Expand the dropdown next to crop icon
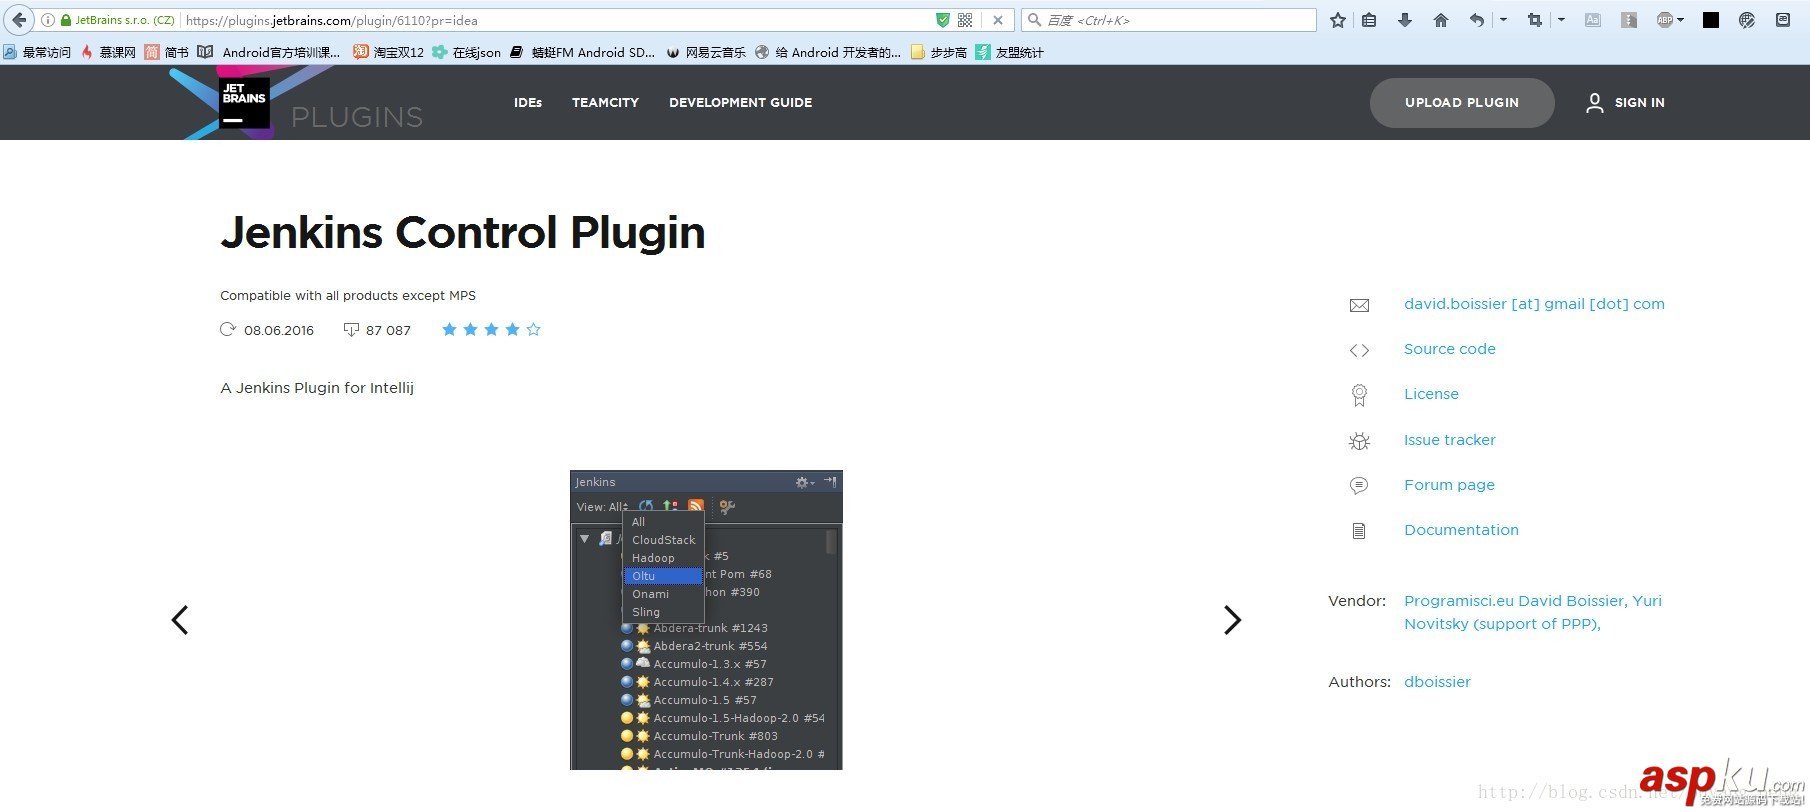Viewport: 1810px width, 812px height. tap(1561, 20)
